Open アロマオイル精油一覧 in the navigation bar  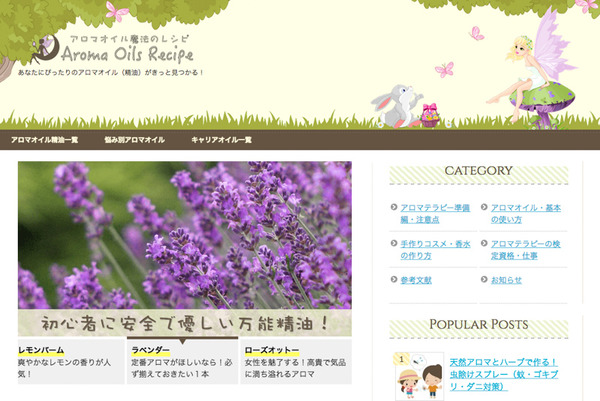(45, 140)
